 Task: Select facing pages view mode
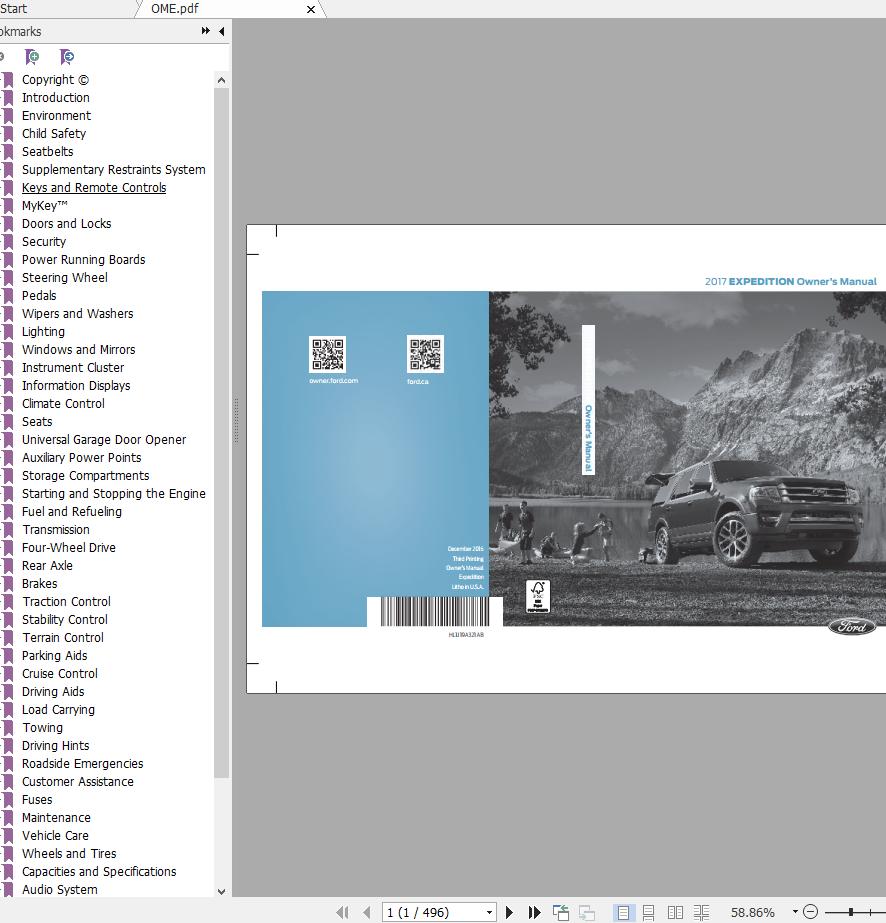(675, 912)
